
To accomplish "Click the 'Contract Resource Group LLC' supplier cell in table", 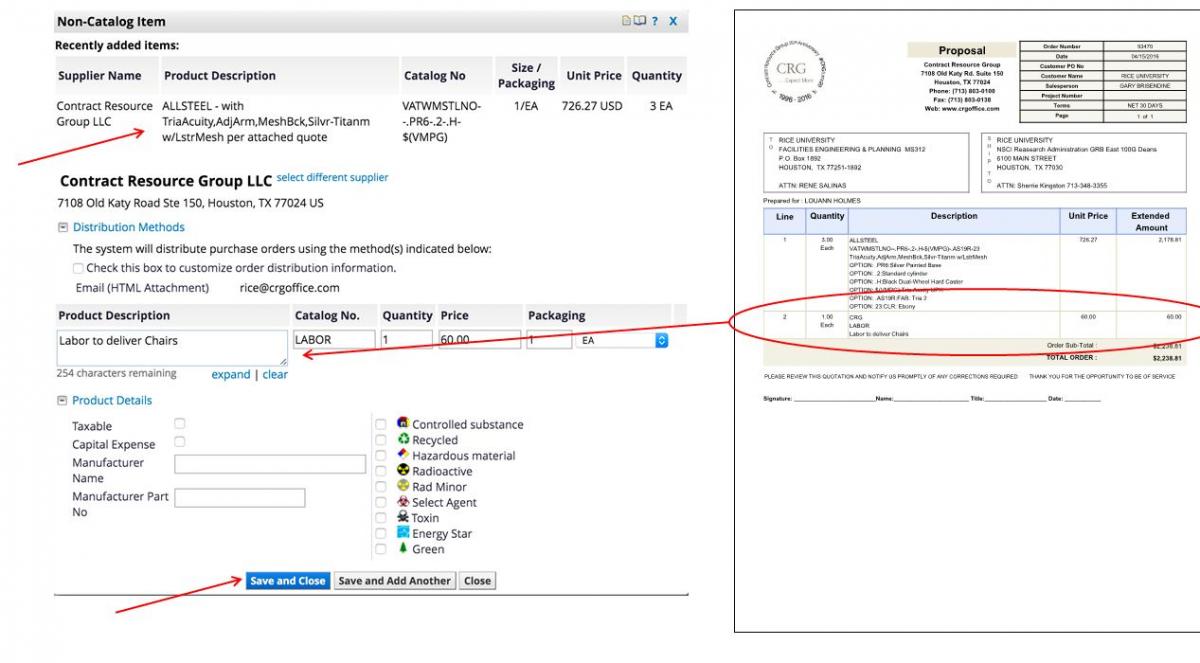I will 105,113.
